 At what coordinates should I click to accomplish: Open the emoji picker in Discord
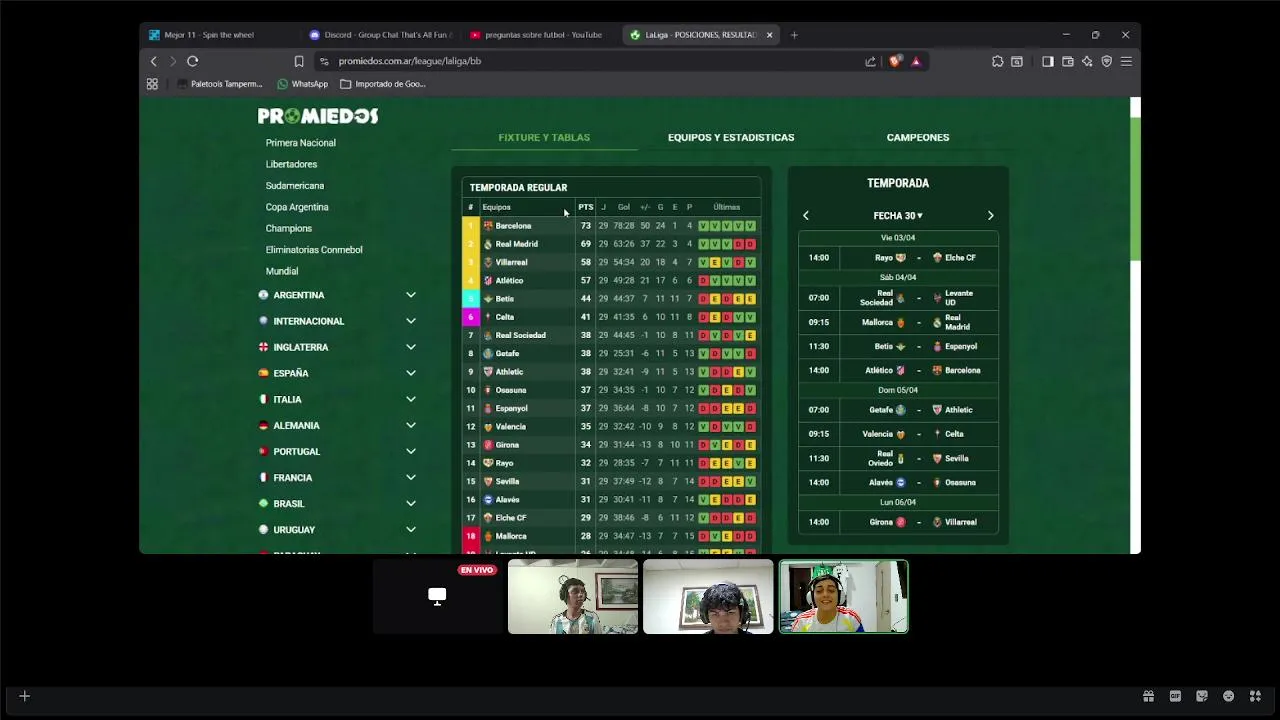click(x=1228, y=696)
